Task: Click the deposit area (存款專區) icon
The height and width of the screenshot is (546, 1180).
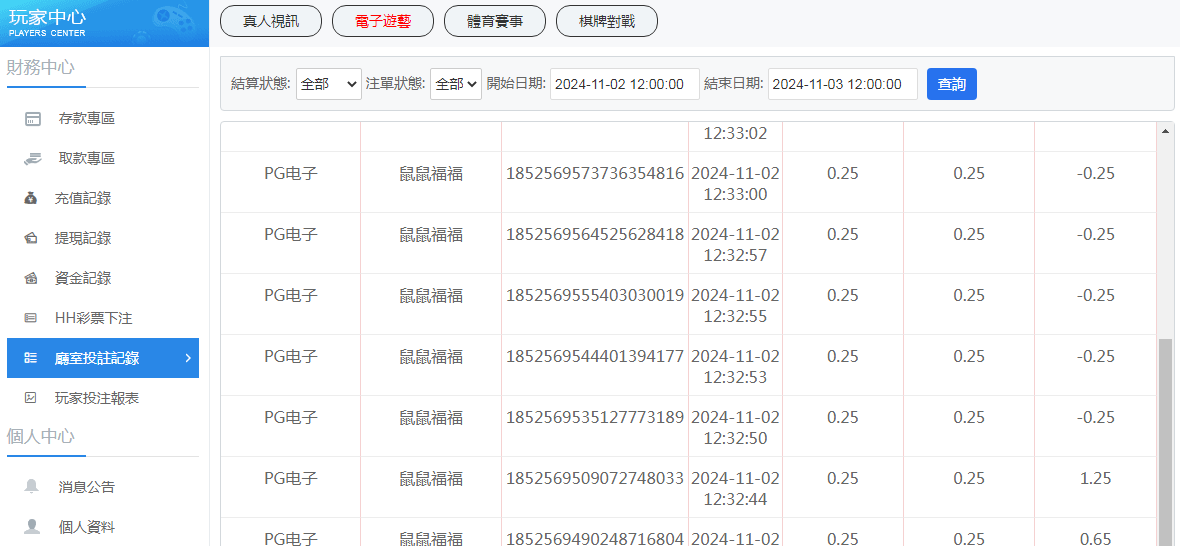Action: [x=33, y=119]
